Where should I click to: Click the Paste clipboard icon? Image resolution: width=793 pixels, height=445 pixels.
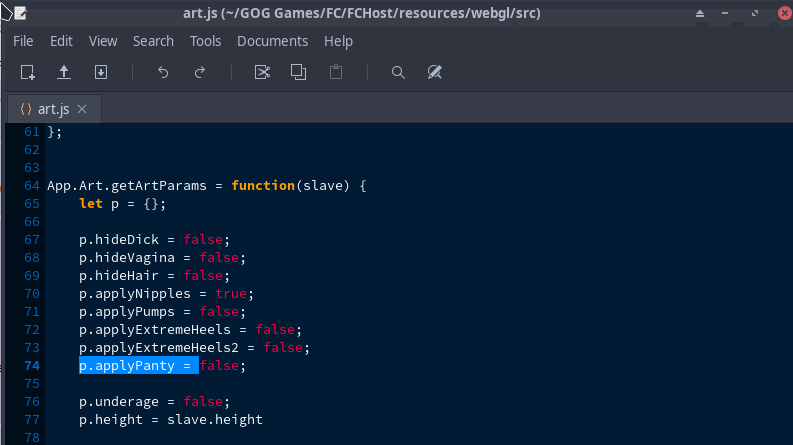click(x=336, y=72)
